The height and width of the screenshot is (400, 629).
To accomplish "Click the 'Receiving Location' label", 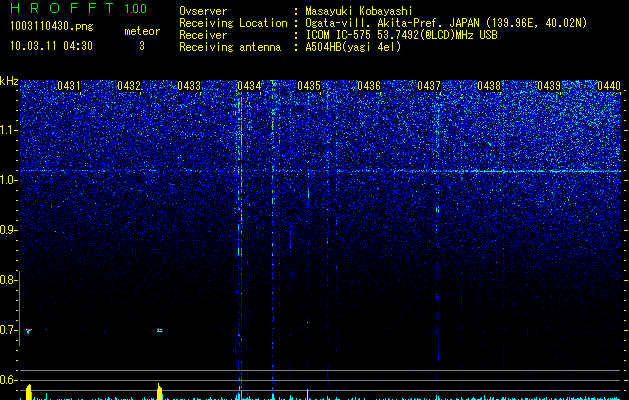I will [x=233, y=23].
